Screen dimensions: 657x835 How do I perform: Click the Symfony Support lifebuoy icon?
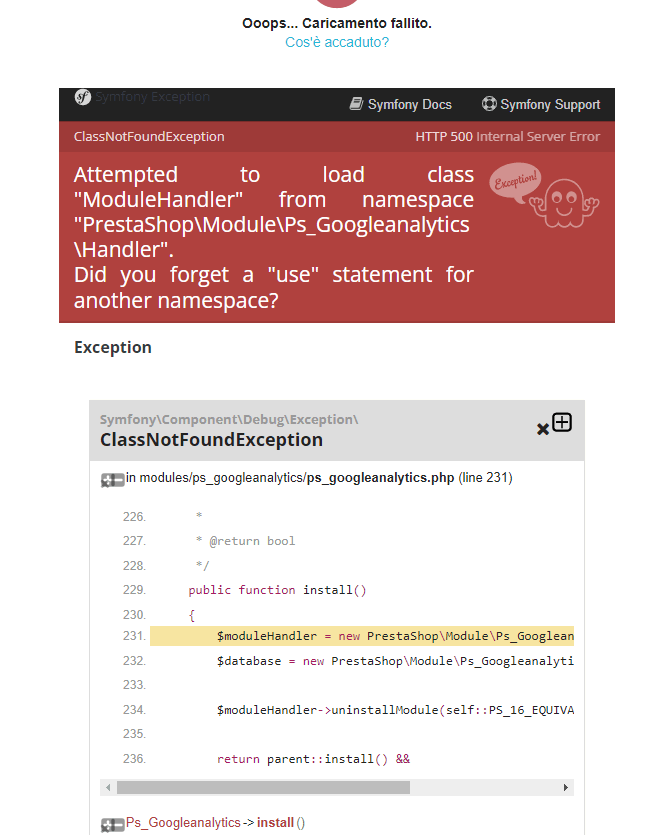[x=489, y=103]
